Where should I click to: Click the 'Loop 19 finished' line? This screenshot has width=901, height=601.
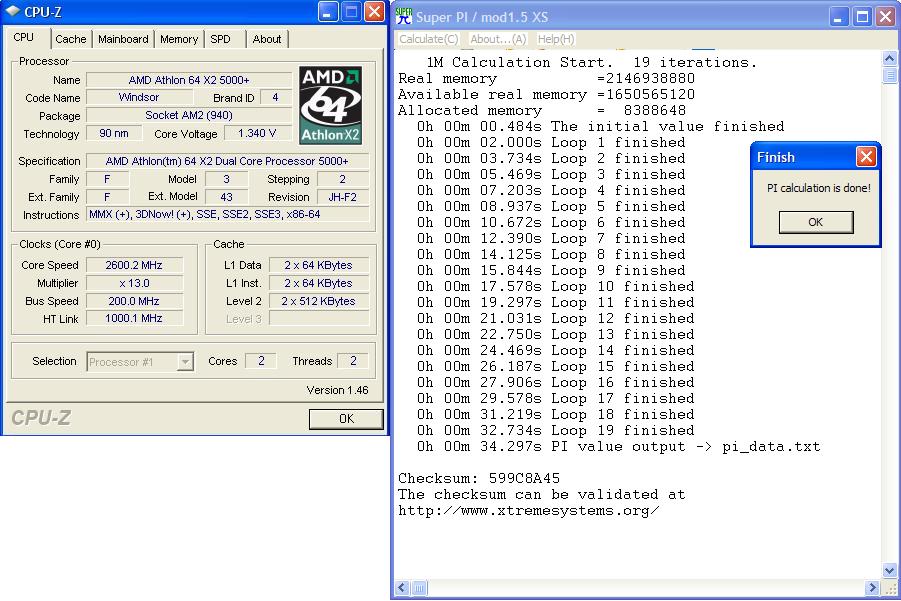[556, 430]
